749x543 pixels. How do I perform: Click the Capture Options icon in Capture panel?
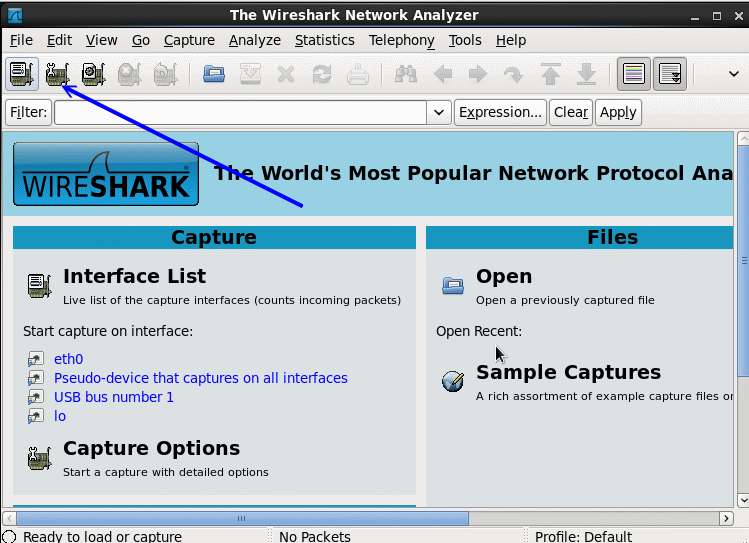point(39,458)
